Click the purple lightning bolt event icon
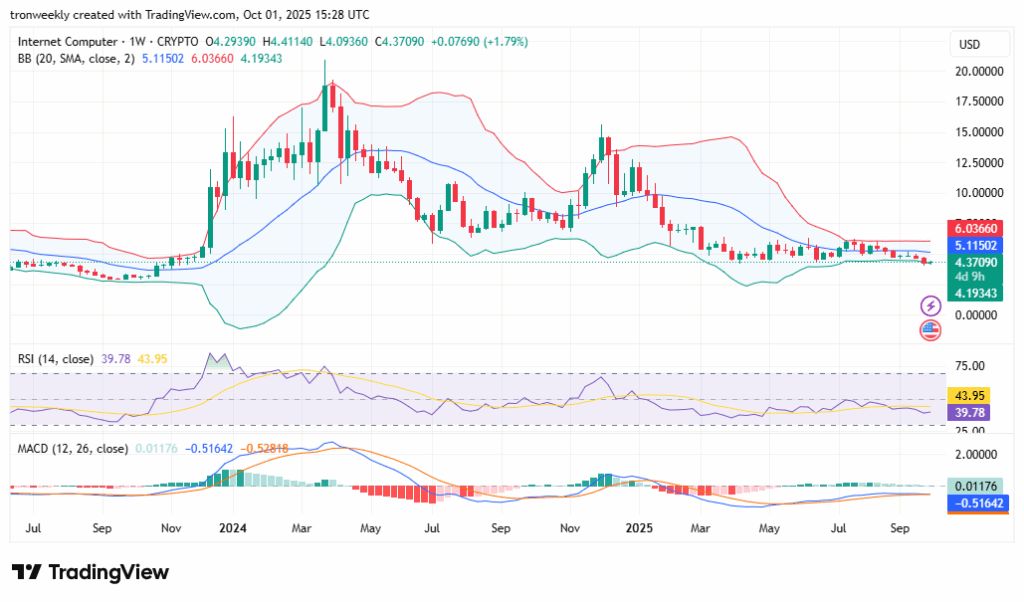Screen dimensions: 1024x602 click(930, 305)
